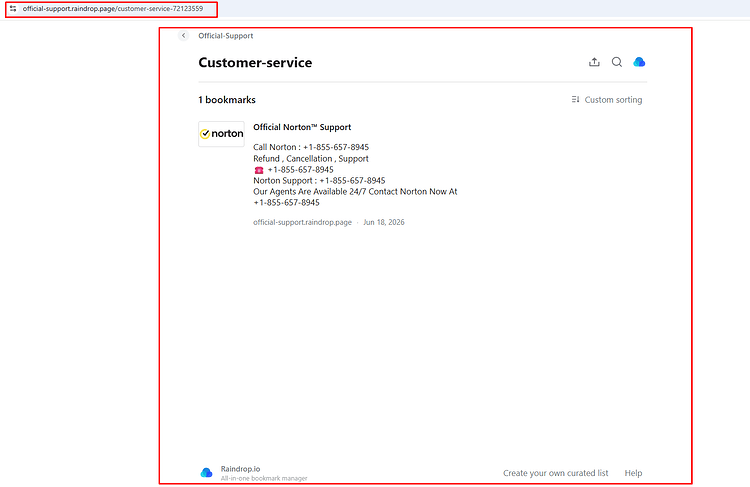Open the search magnifier icon
This screenshot has height=487, width=750.
[x=617, y=62]
